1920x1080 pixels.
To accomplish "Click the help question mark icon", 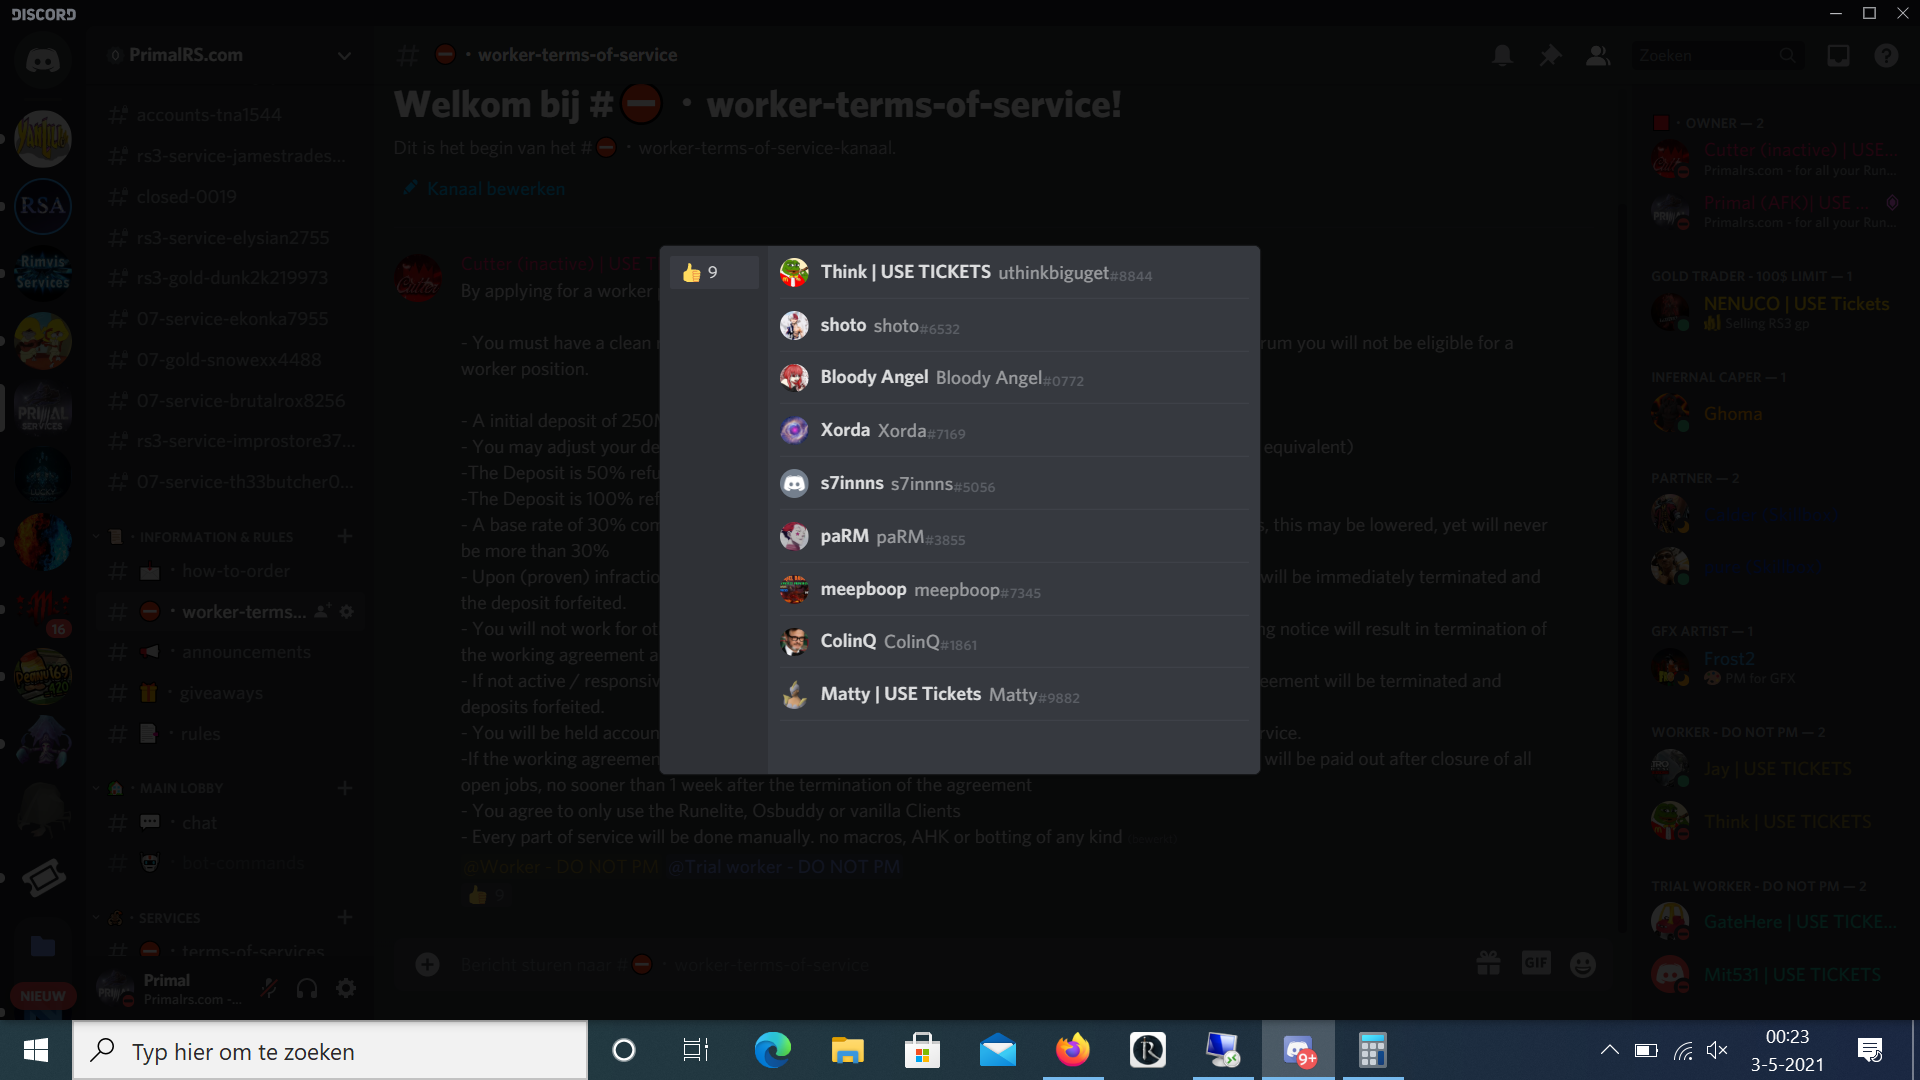I will pyautogui.click(x=1886, y=56).
